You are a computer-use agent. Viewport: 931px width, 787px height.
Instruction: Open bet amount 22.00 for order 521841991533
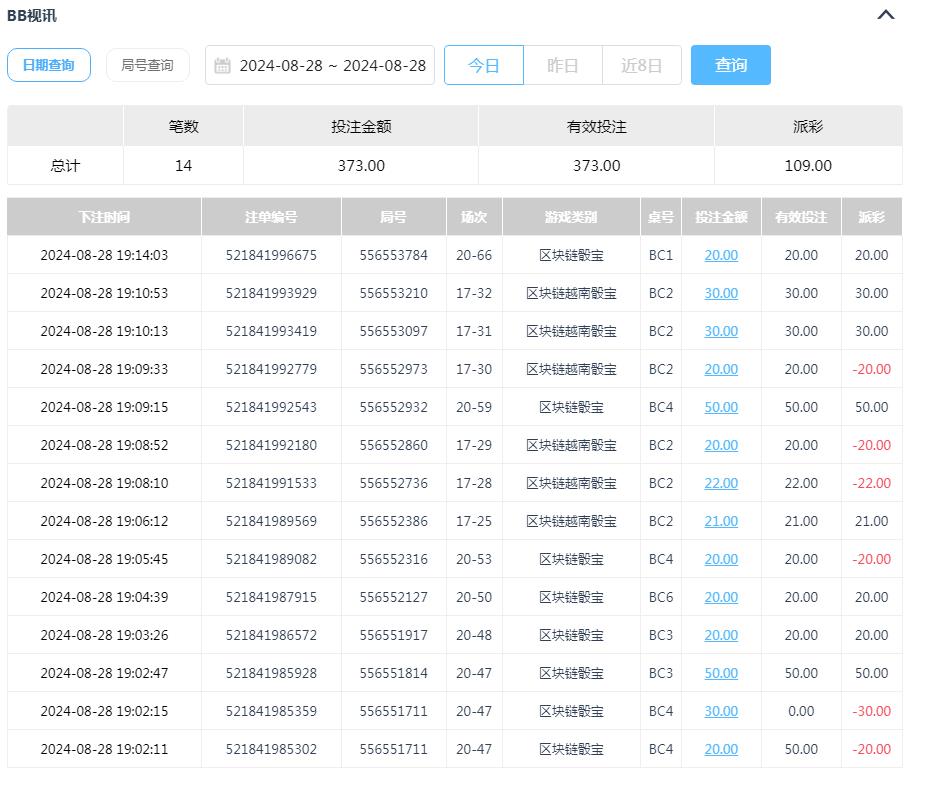720,483
